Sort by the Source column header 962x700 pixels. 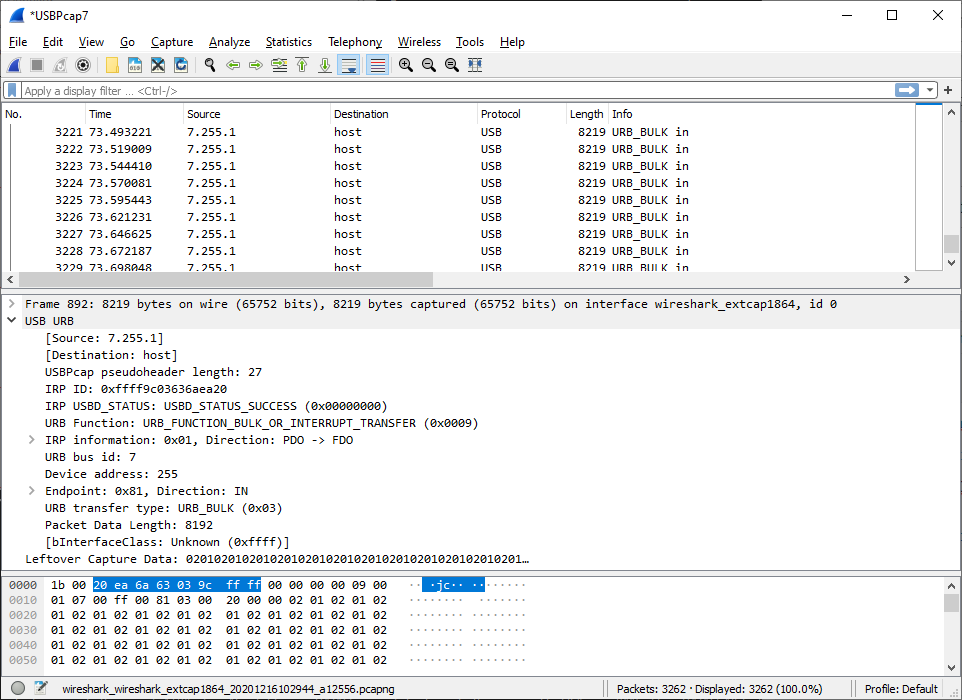click(x=257, y=113)
